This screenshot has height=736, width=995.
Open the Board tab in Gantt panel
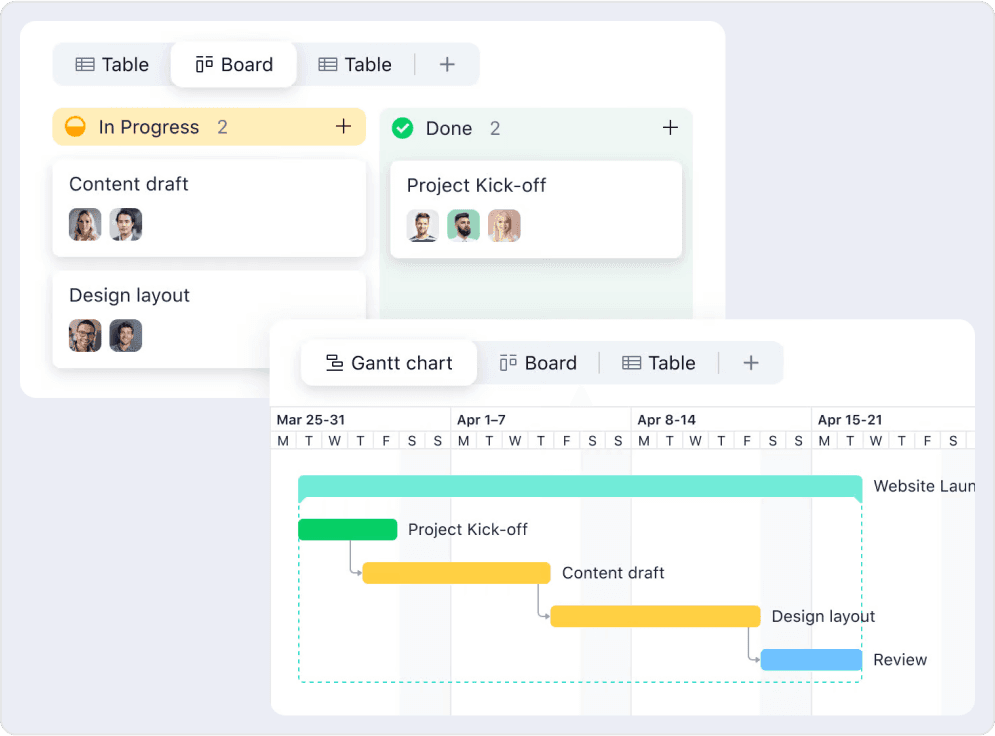(x=538, y=363)
